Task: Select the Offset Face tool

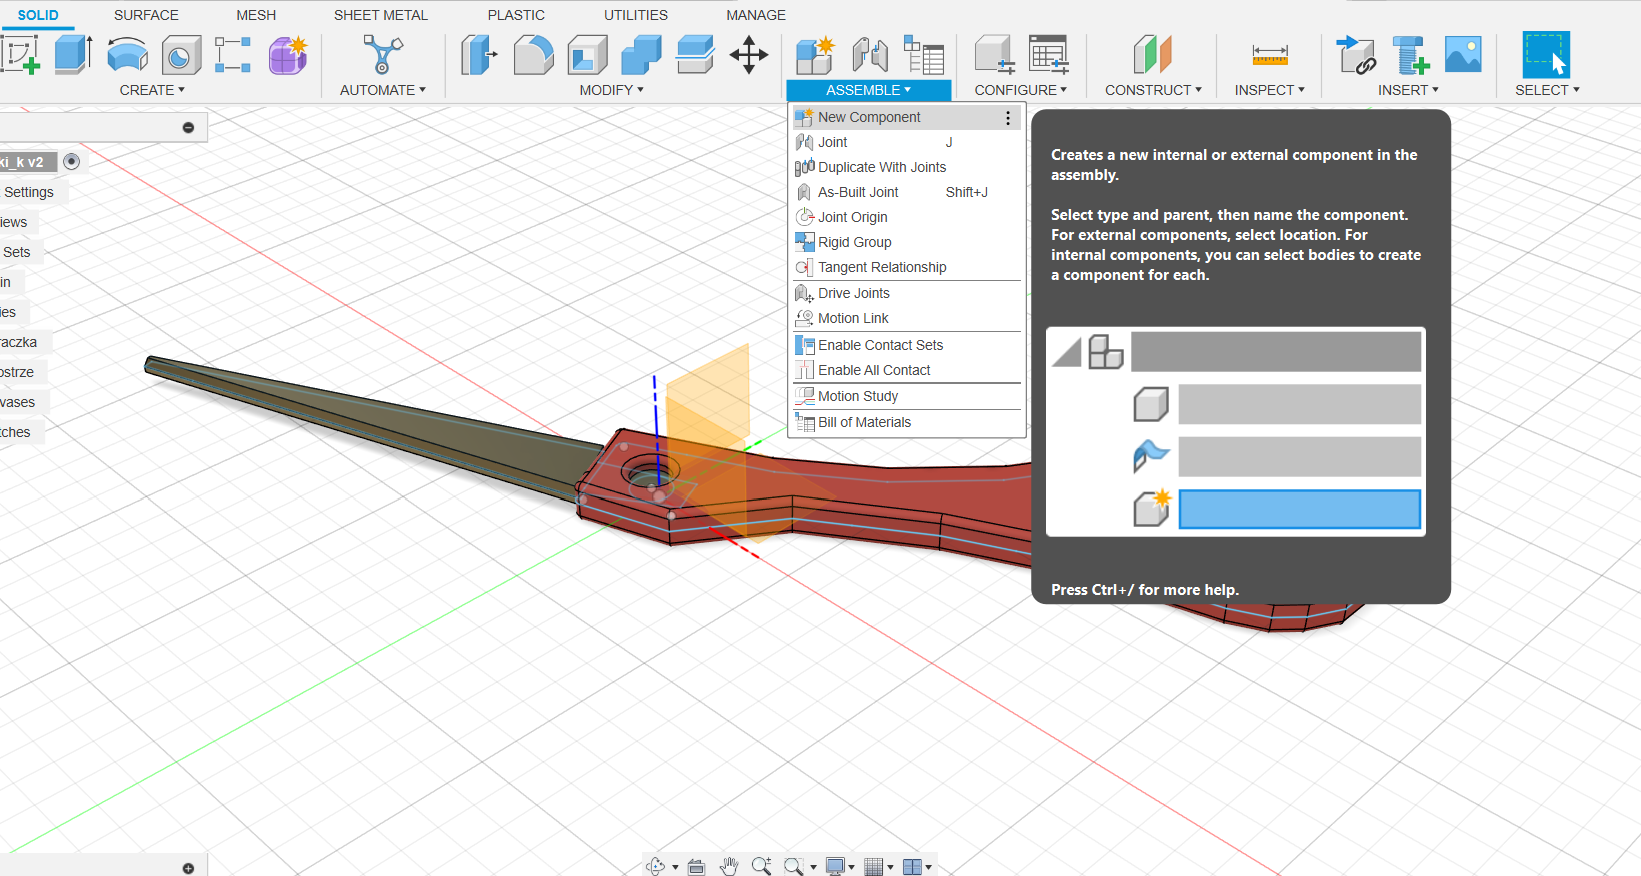Action: click(695, 55)
